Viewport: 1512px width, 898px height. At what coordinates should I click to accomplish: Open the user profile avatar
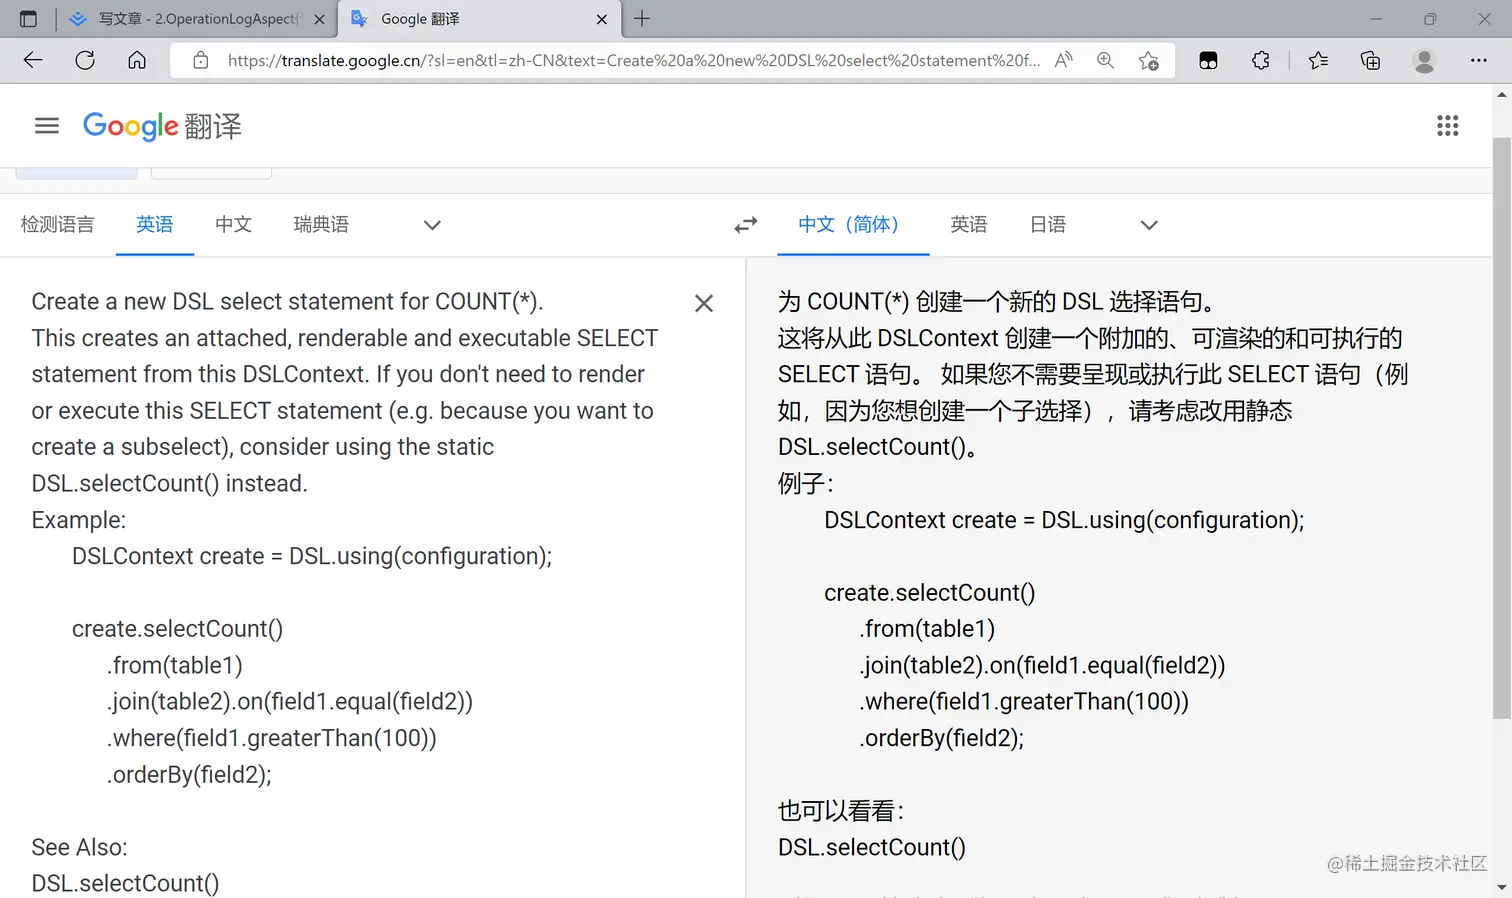pos(1425,60)
